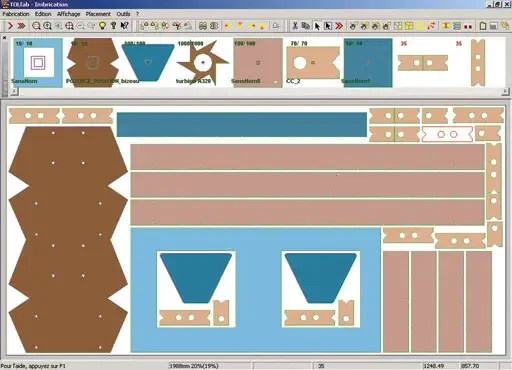
Task: Open the Outils menu
Action: click(x=123, y=14)
